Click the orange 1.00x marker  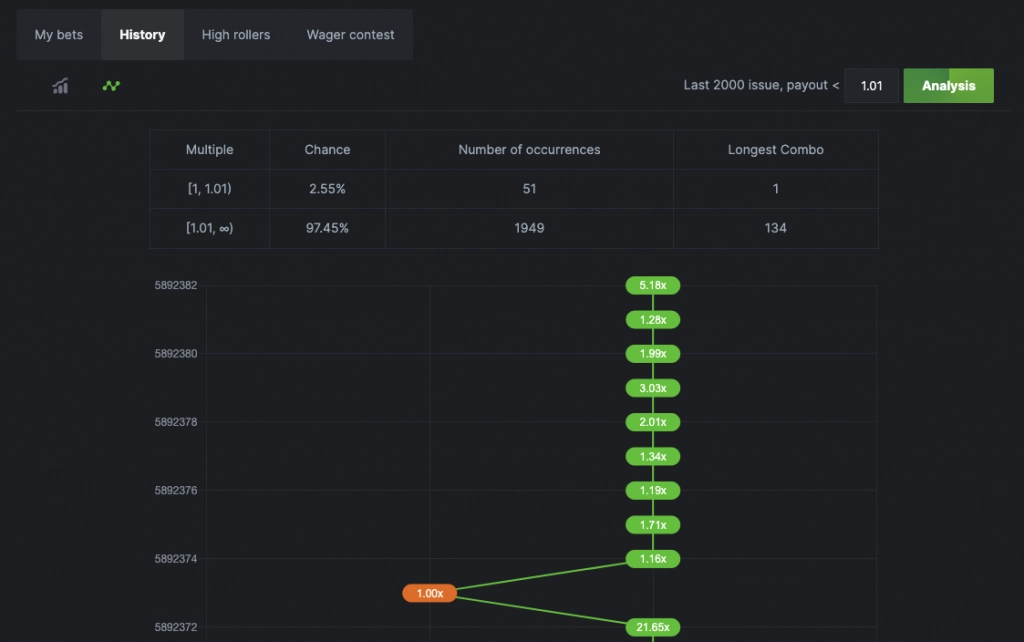(430, 594)
